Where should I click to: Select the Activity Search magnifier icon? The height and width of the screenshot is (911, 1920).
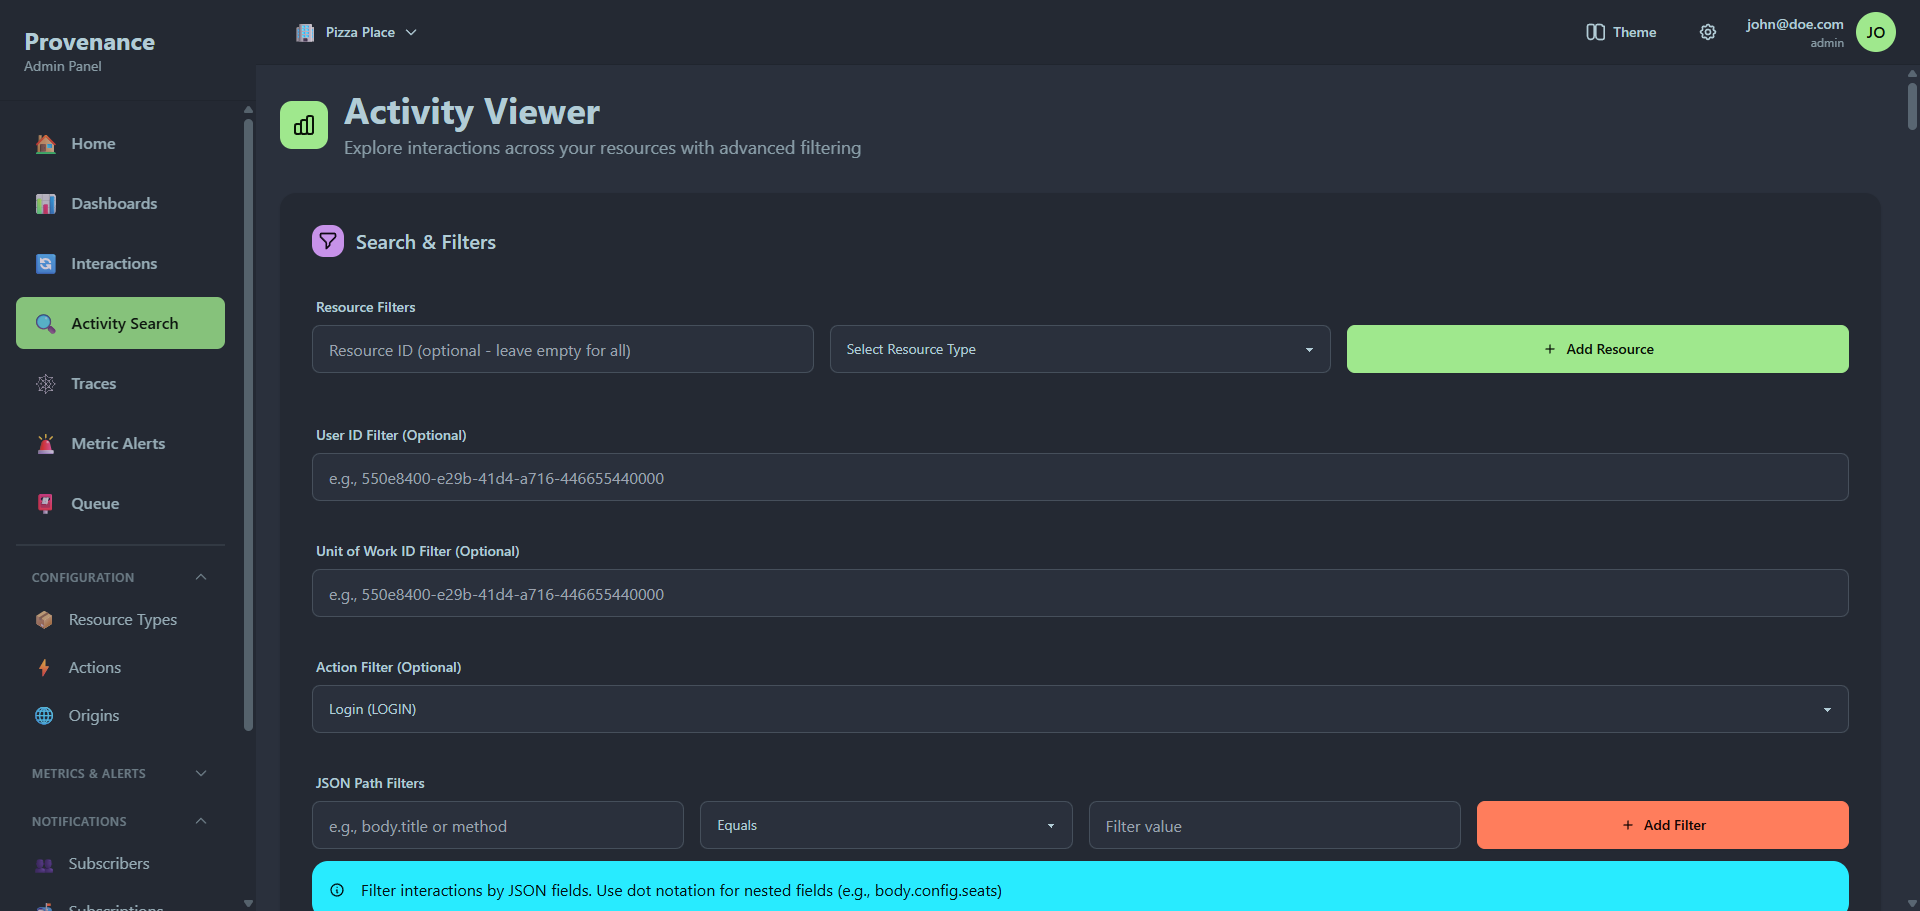point(45,323)
